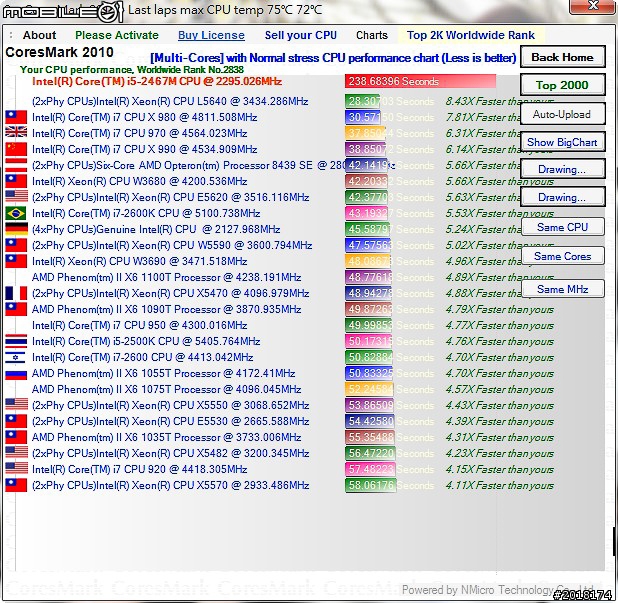The width and height of the screenshot is (618, 603).
Task: Click the Thailand flag beside i5-2500K row
Action: [16, 341]
